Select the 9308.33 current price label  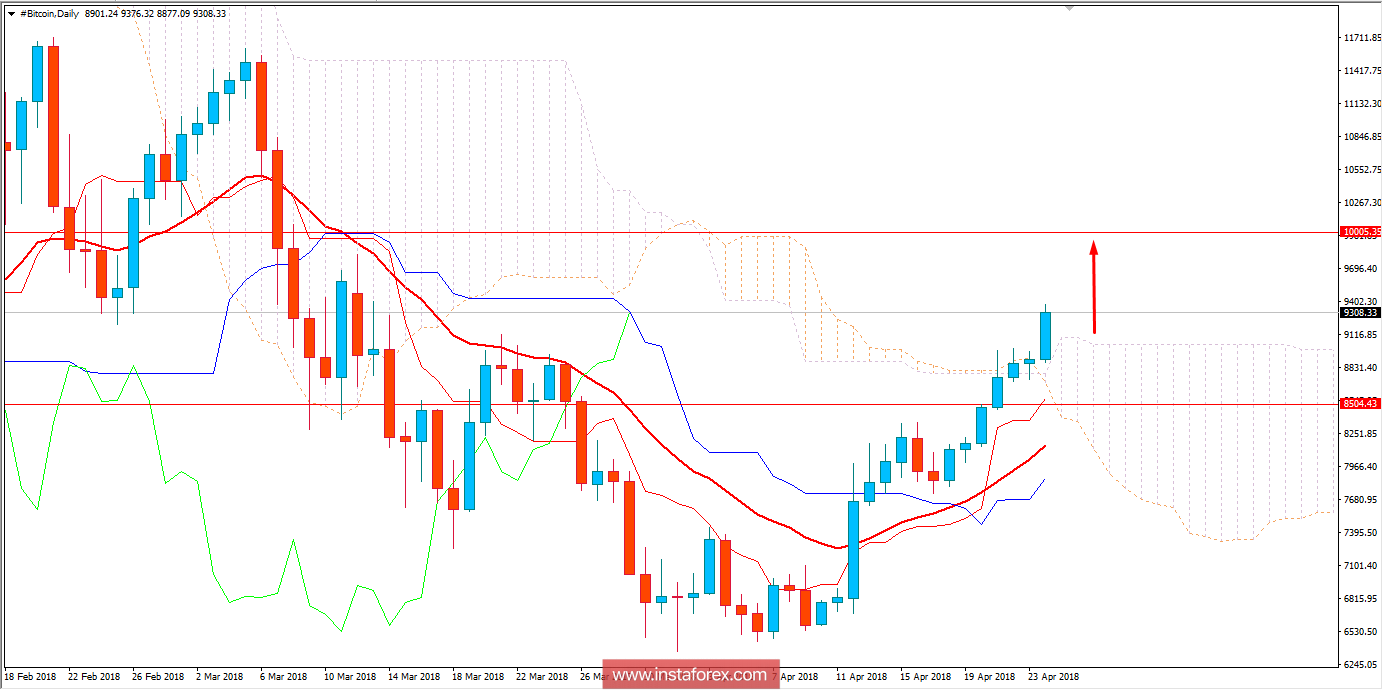pyautogui.click(x=1361, y=312)
